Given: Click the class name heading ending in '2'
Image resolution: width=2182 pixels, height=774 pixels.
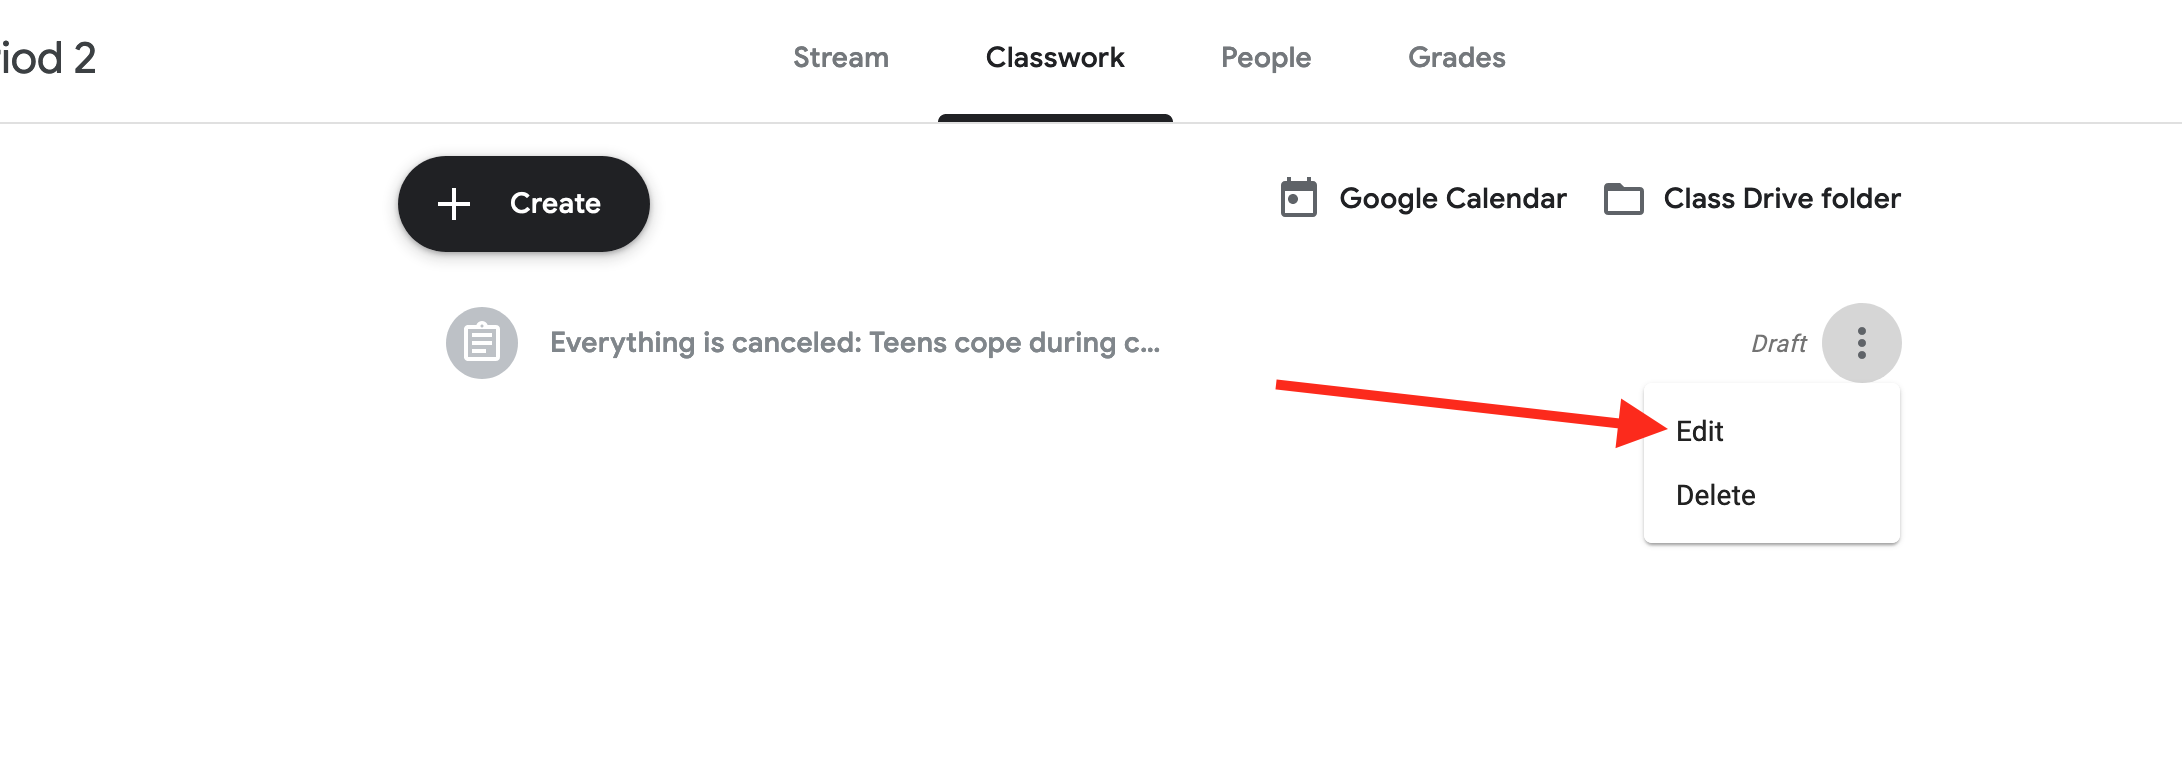Looking at the screenshot, I should [48, 58].
